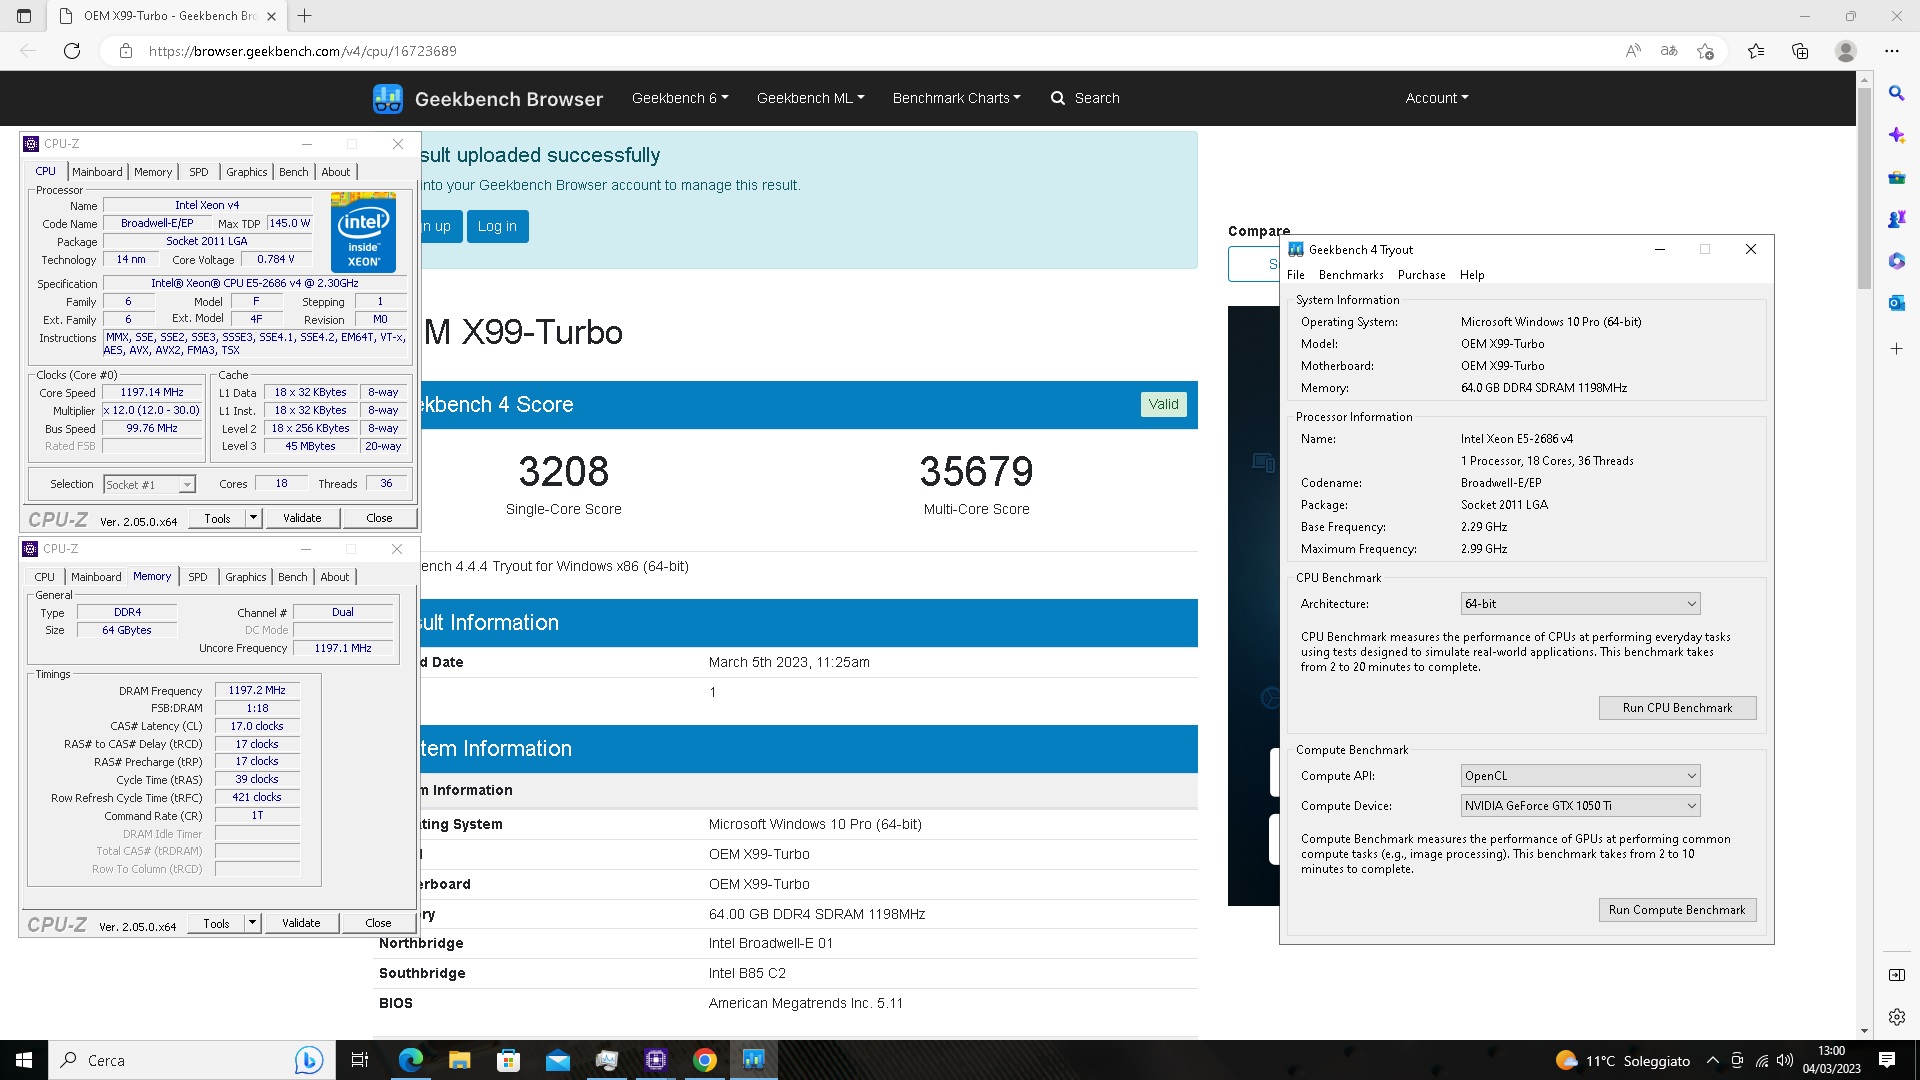This screenshot has height=1080, width=1920.
Task: Click the add sidebar app plus icon
Action: (1896, 348)
